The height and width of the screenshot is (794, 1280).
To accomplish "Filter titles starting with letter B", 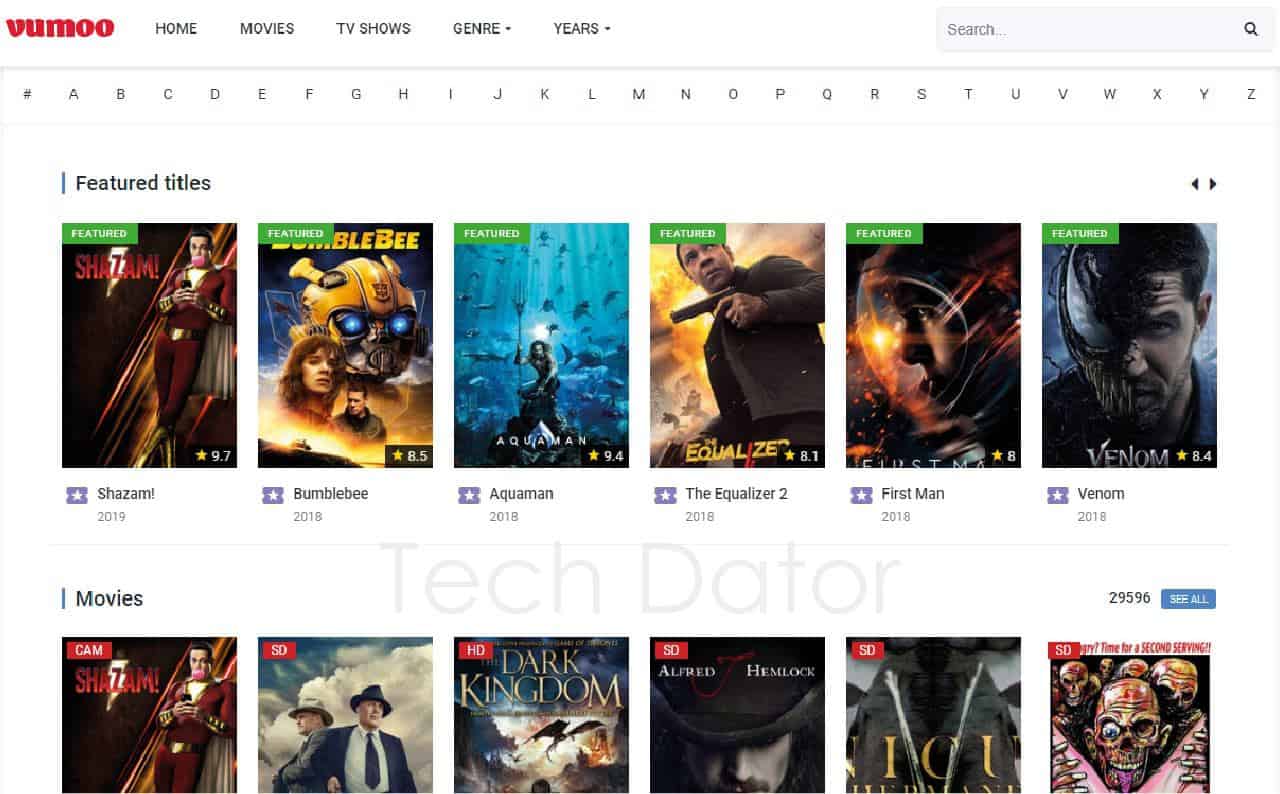I will pyautogui.click(x=120, y=94).
